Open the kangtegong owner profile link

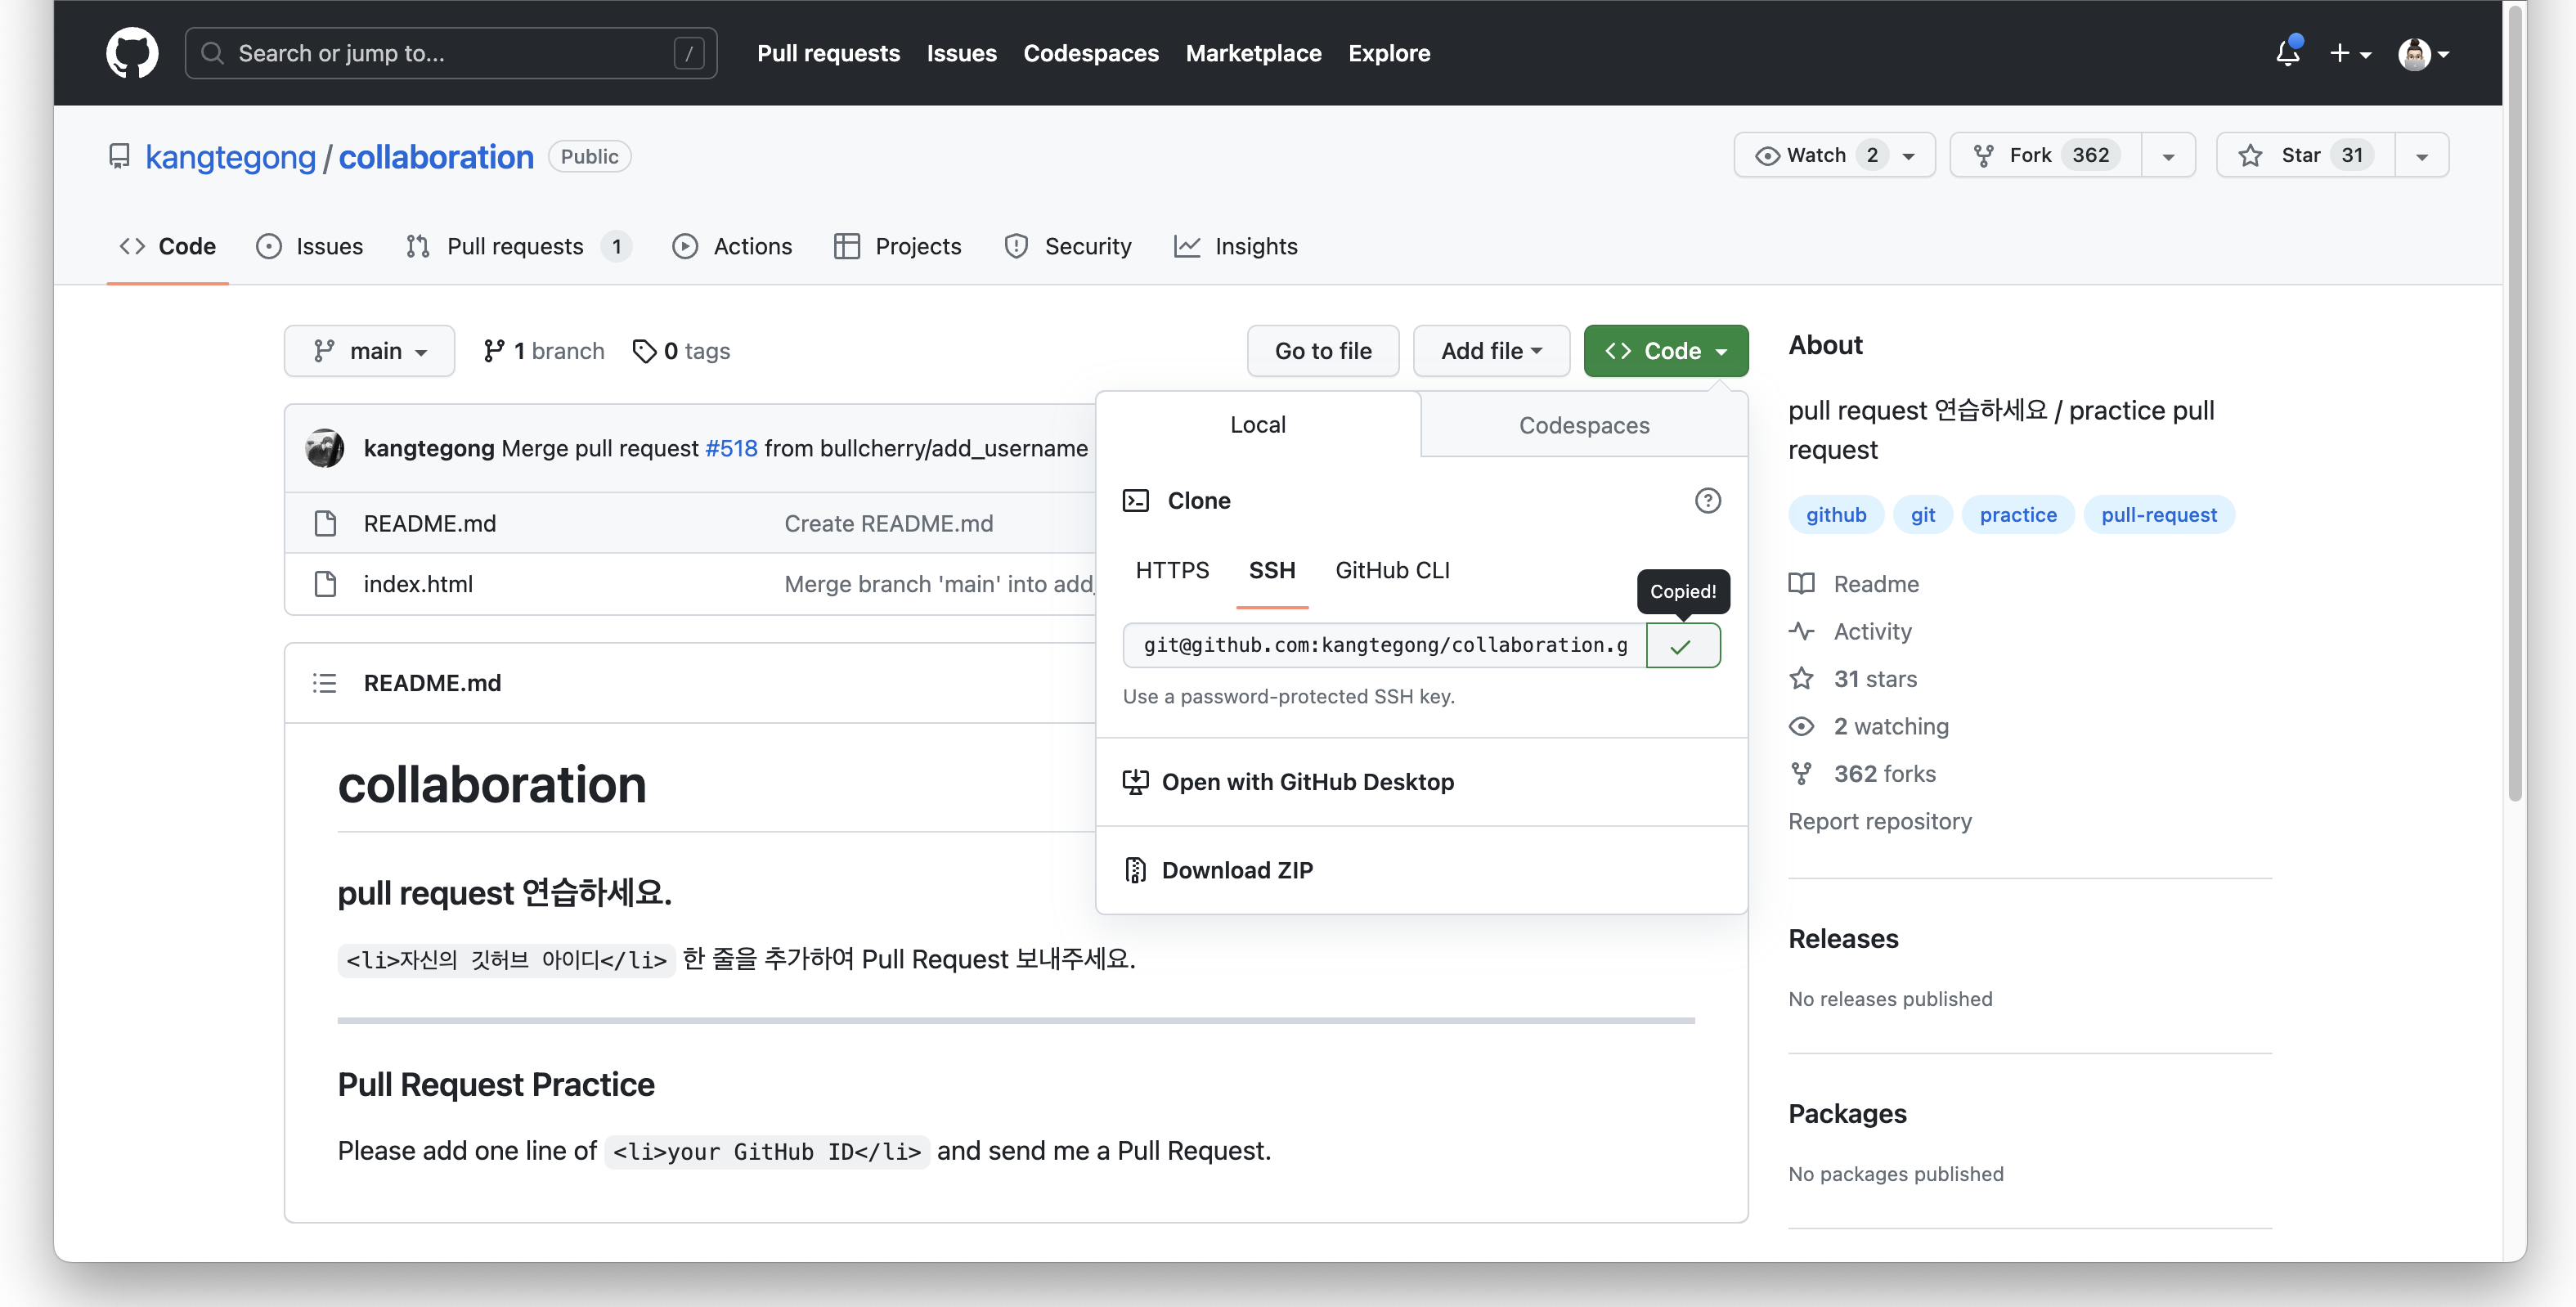click(230, 157)
